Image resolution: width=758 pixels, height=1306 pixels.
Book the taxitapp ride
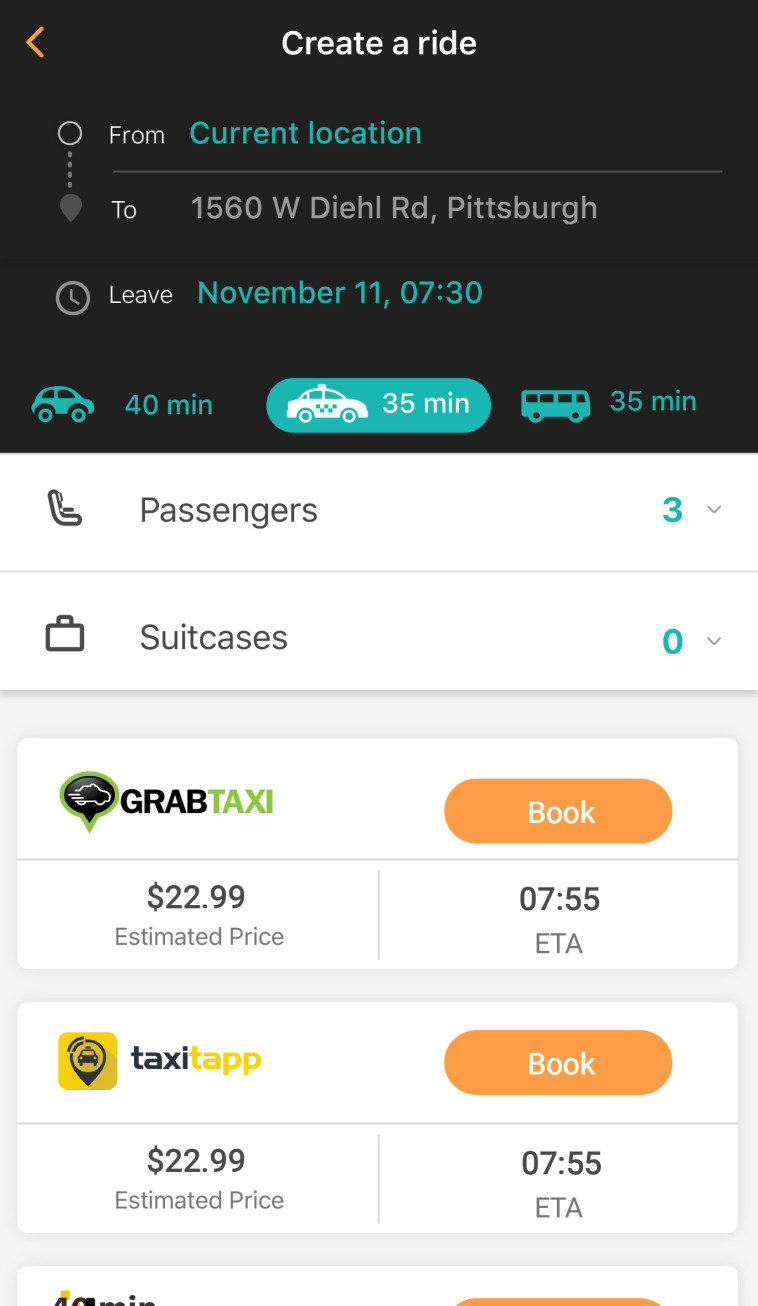[x=558, y=1063]
